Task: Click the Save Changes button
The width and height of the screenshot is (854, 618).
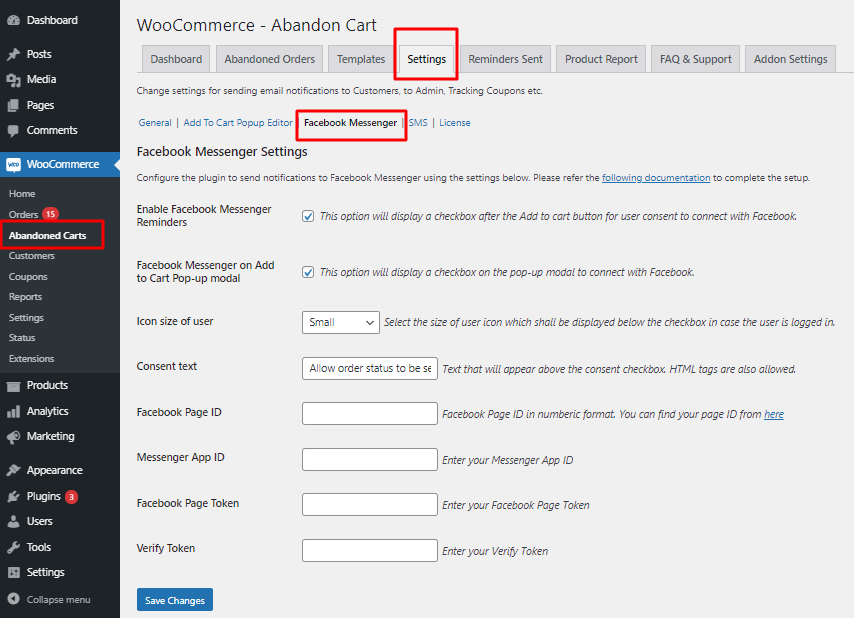Action: [x=175, y=600]
